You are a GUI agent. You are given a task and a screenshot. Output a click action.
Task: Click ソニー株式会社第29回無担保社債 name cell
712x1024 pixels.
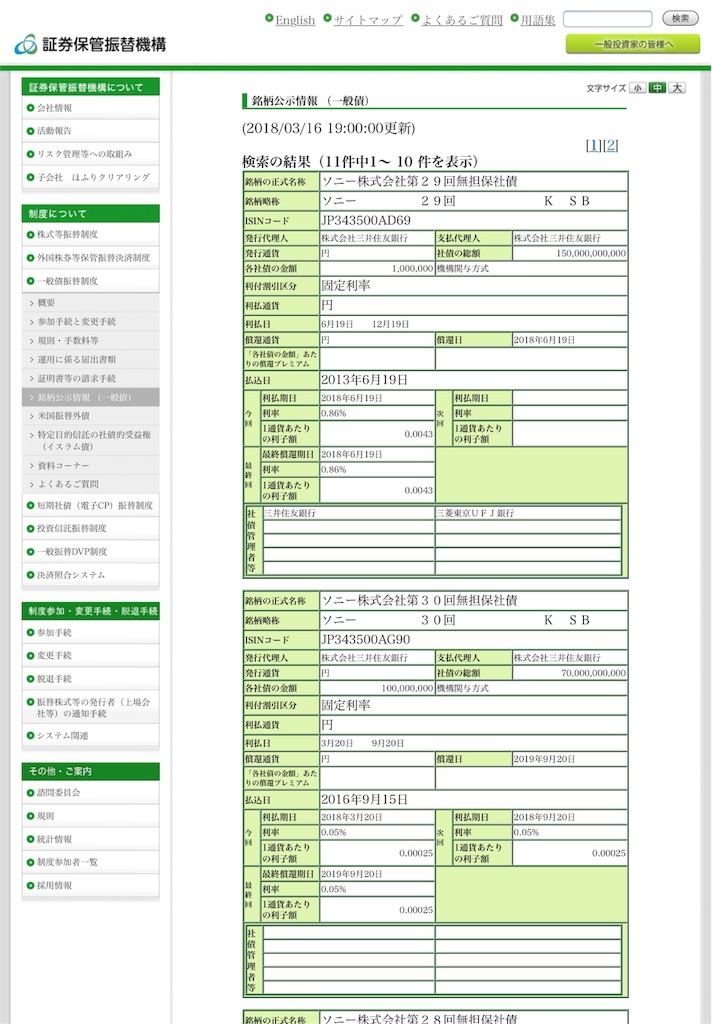tap(473, 182)
